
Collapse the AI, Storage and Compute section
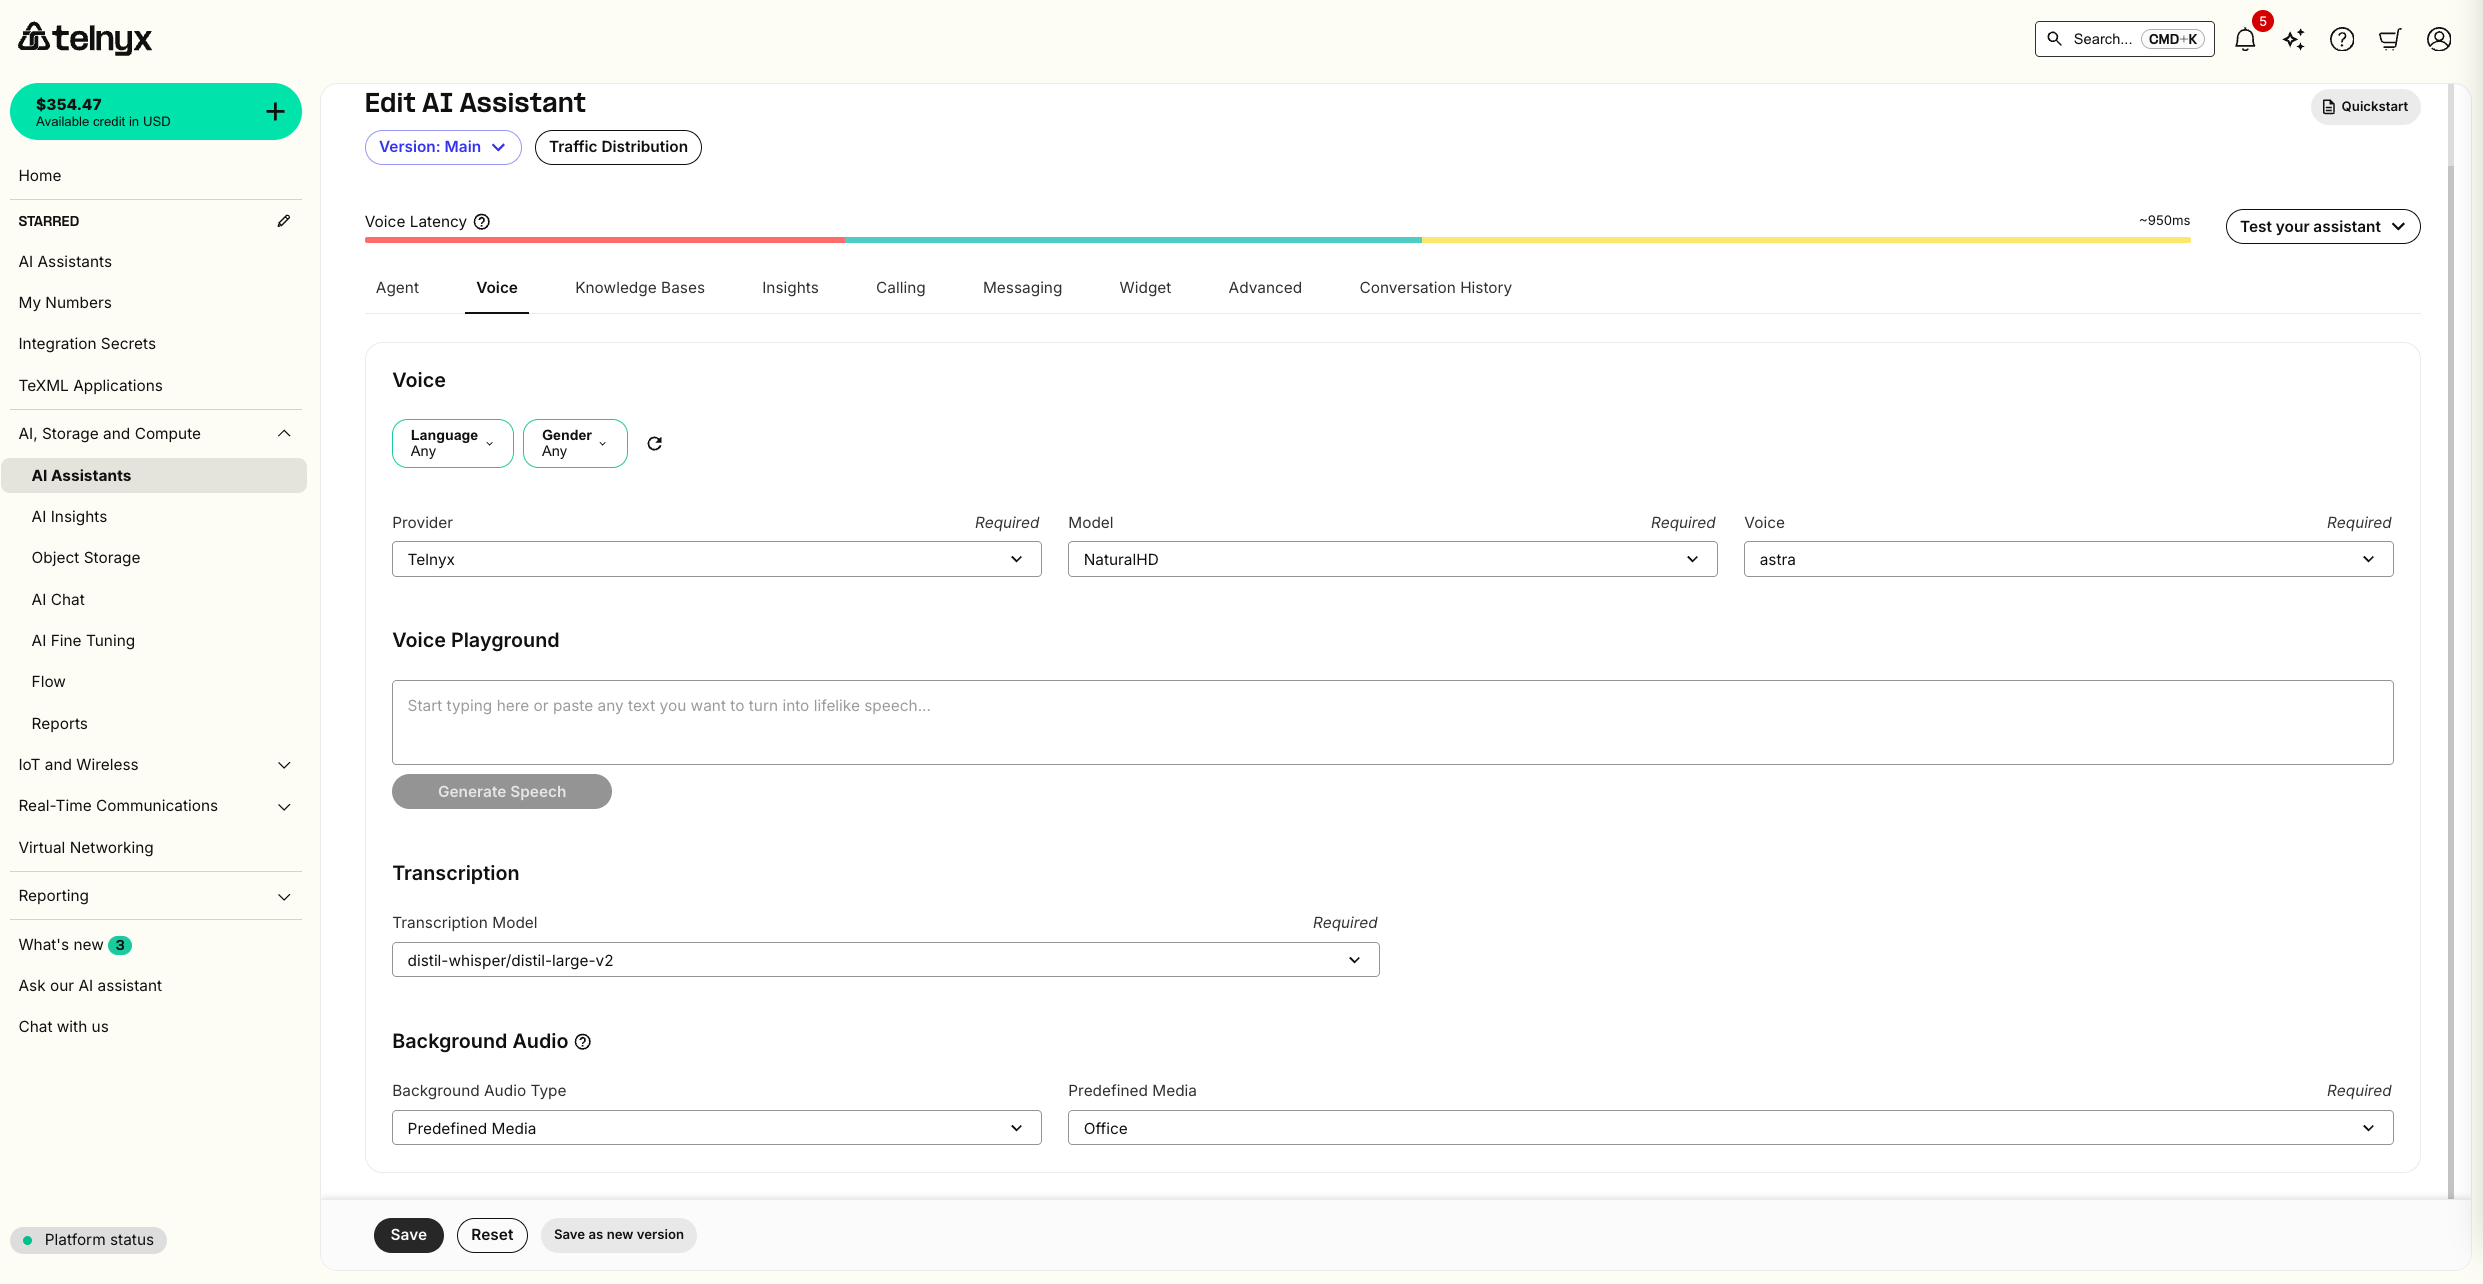pyautogui.click(x=284, y=433)
